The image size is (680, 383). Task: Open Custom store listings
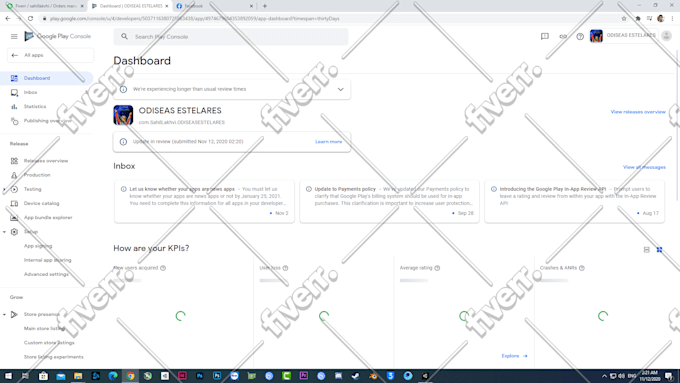coord(49,343)
